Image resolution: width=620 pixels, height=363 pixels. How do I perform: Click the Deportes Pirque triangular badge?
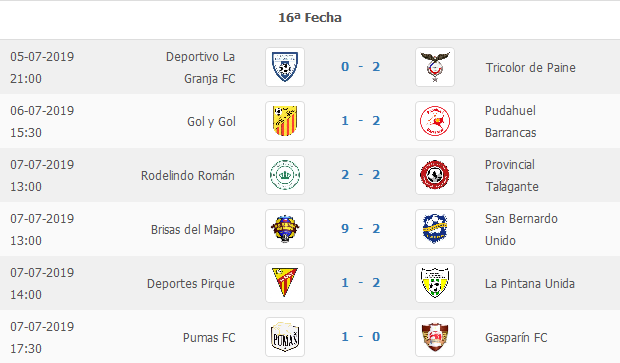coord(285,283)
